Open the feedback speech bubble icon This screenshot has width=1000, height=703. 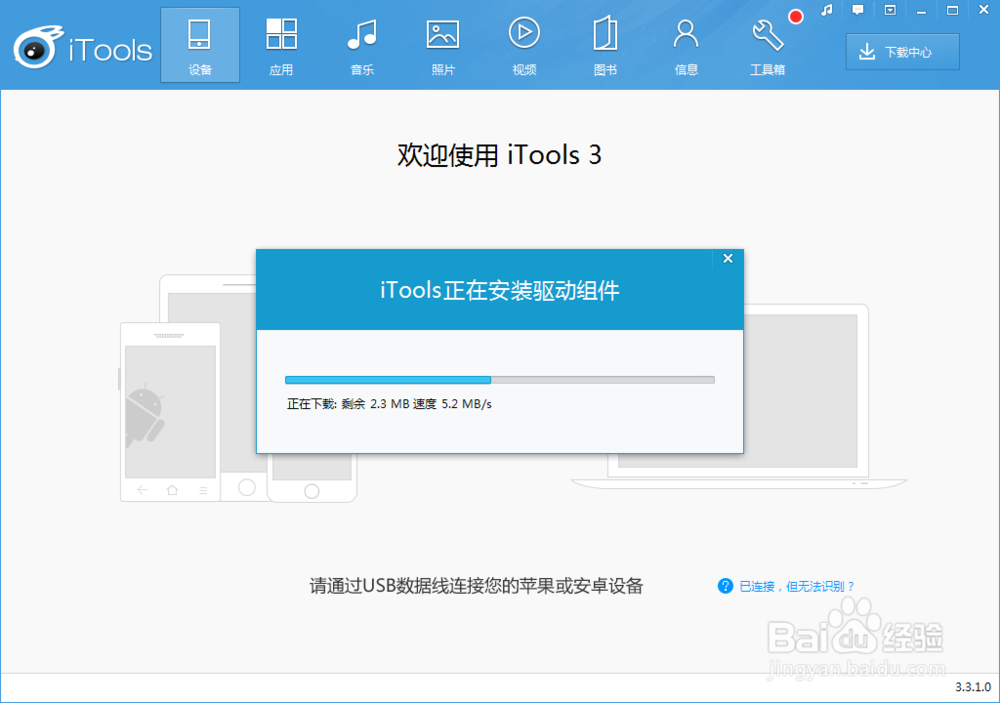(x=858, y=10)
